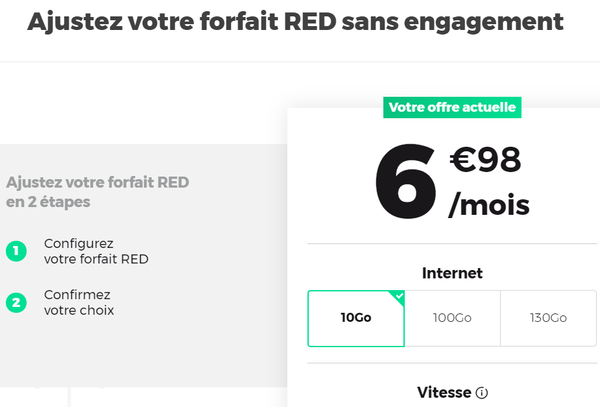The width and height of the screenshot is (600, 407).
Task: Select the 10Go internet option
Action: point(356,318)
